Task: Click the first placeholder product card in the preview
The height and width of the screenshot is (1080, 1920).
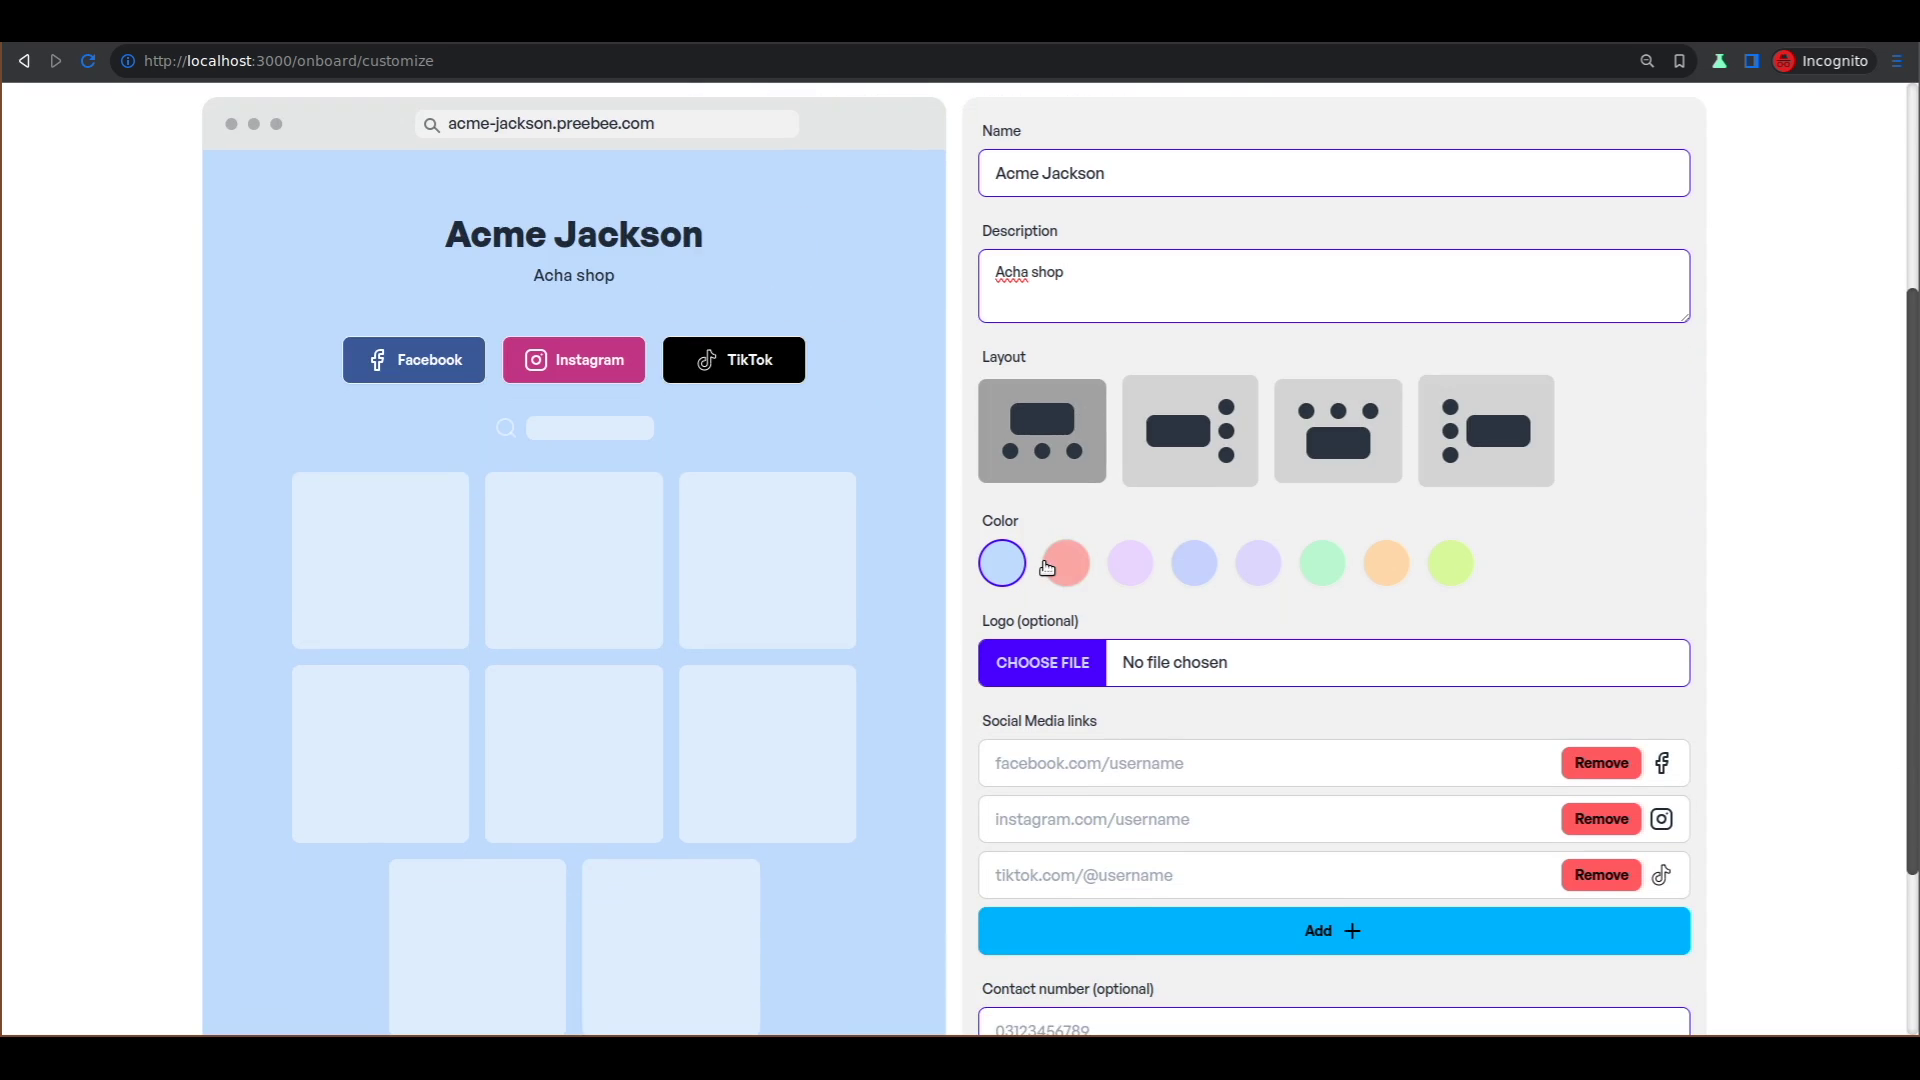Action: 380,560
